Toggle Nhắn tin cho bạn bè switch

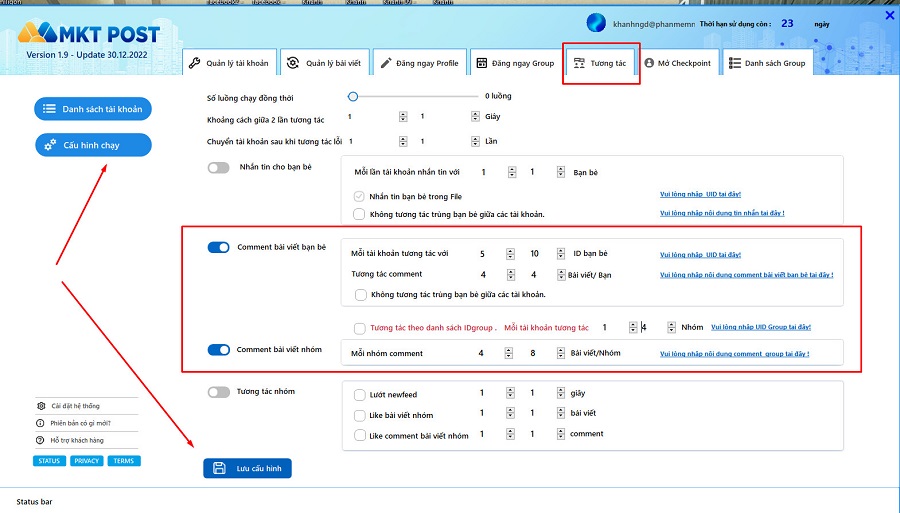tap(219, 168)
